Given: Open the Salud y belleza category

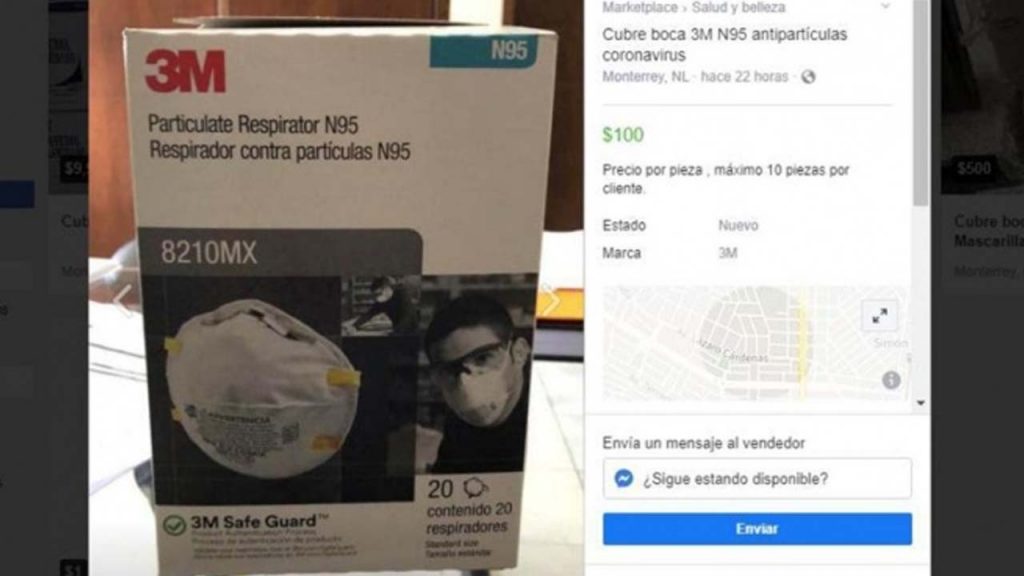Looking at the screenshot, I should point(738,8).
